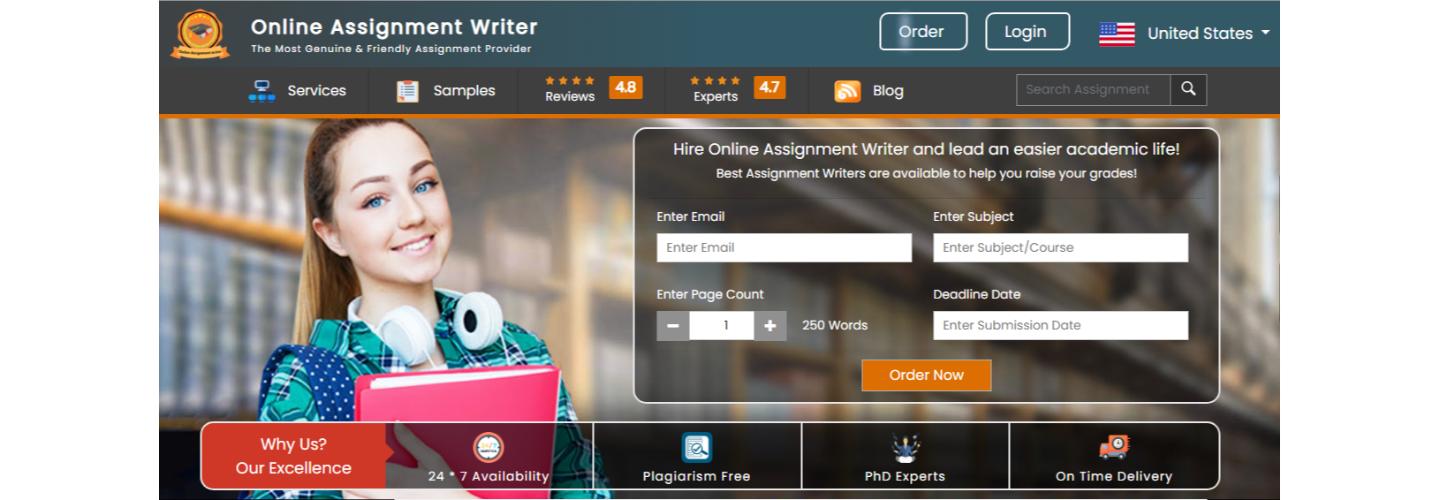The width and height of the screenshot is (1440, 500).
Task: Click the magnifier search button
Action: click(x=1188, y=90)
